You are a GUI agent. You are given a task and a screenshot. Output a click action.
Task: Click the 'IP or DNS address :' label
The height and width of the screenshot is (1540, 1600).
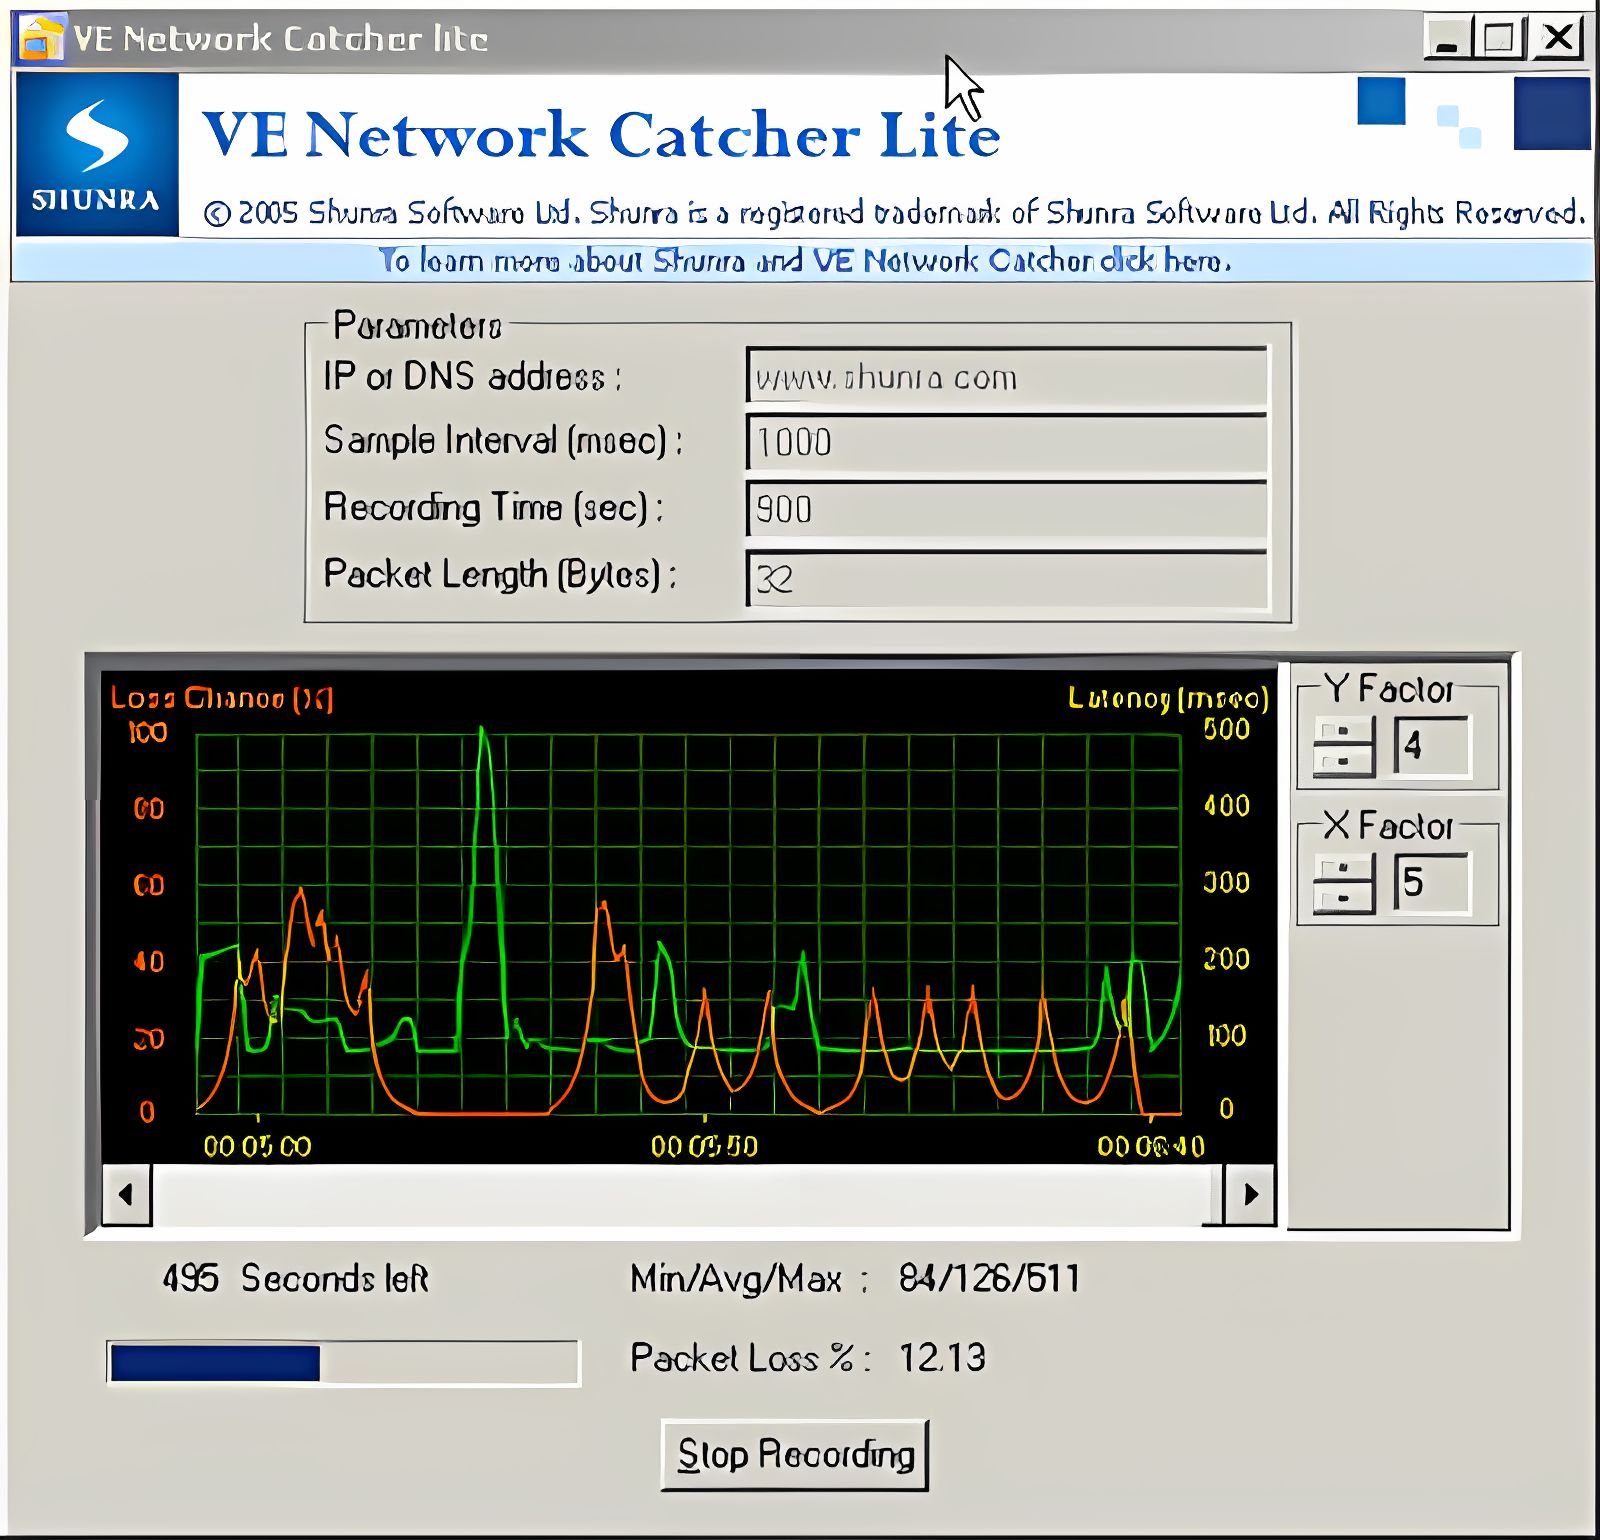click(472, 377)
